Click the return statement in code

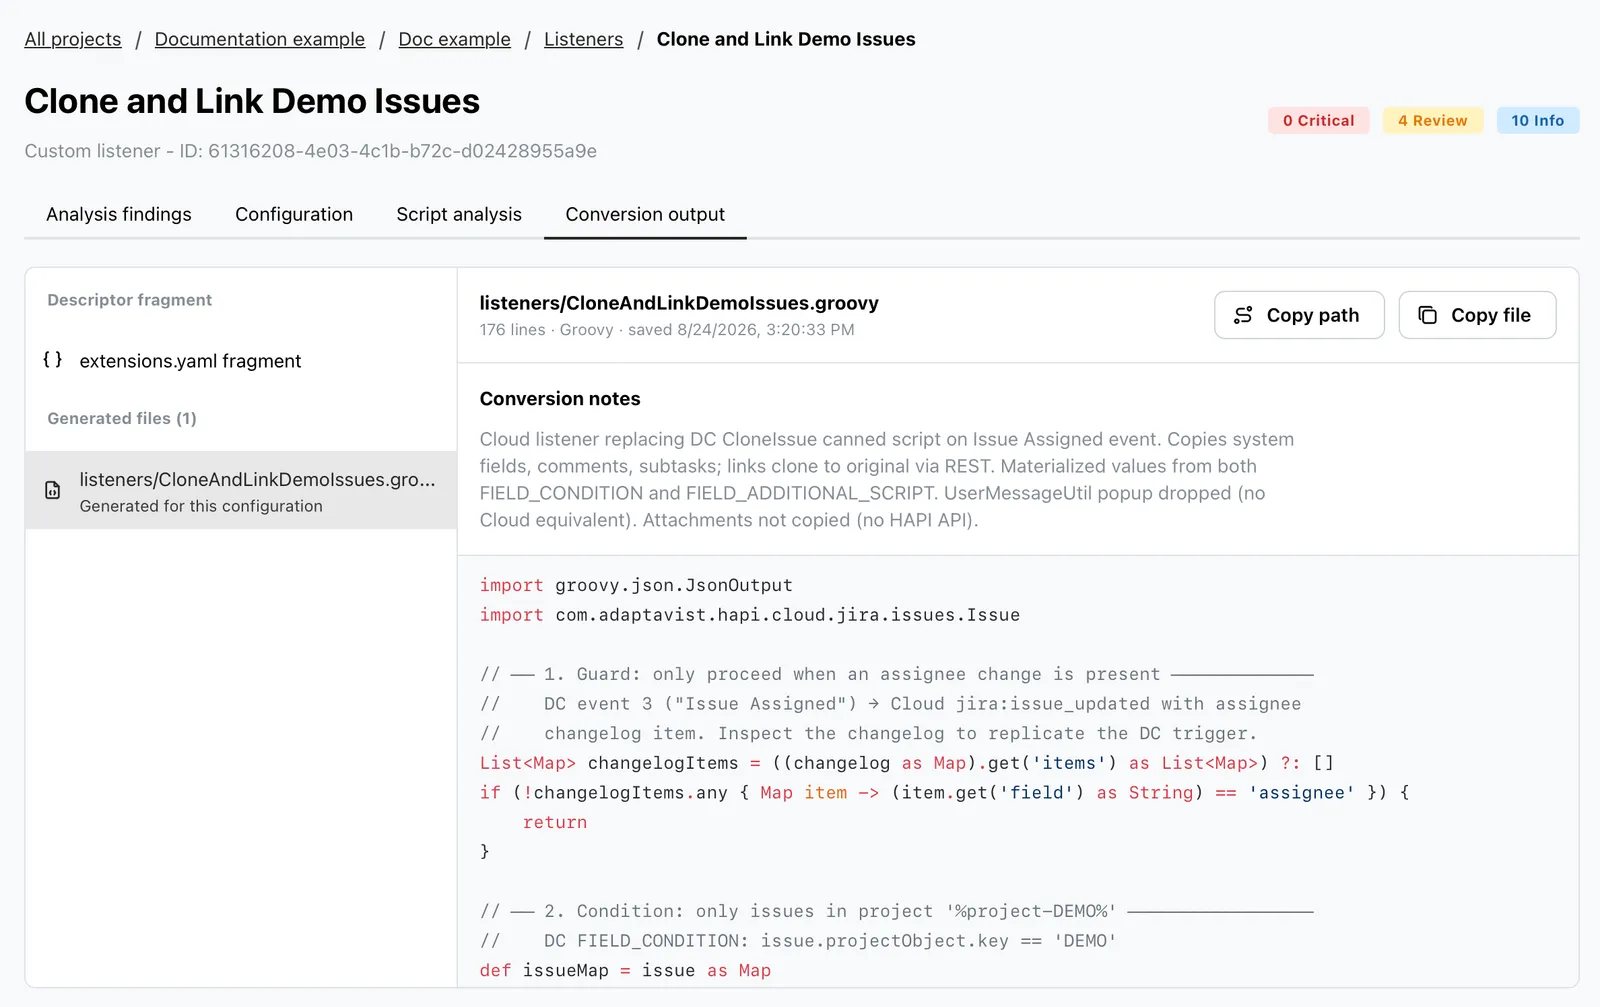coord(555,822)
